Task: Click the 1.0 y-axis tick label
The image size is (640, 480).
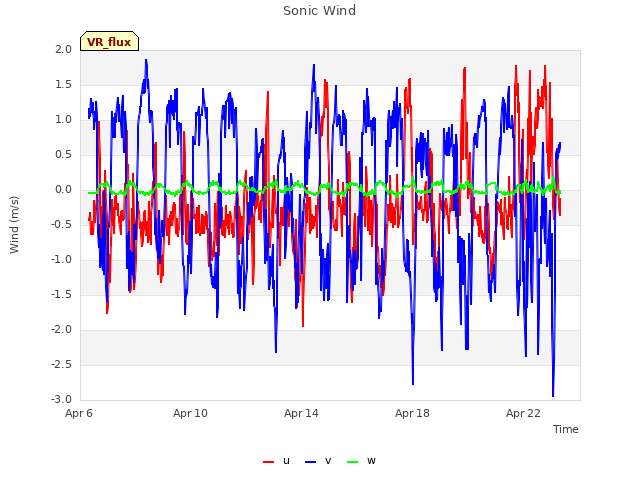Action: [x=64, y=120]
